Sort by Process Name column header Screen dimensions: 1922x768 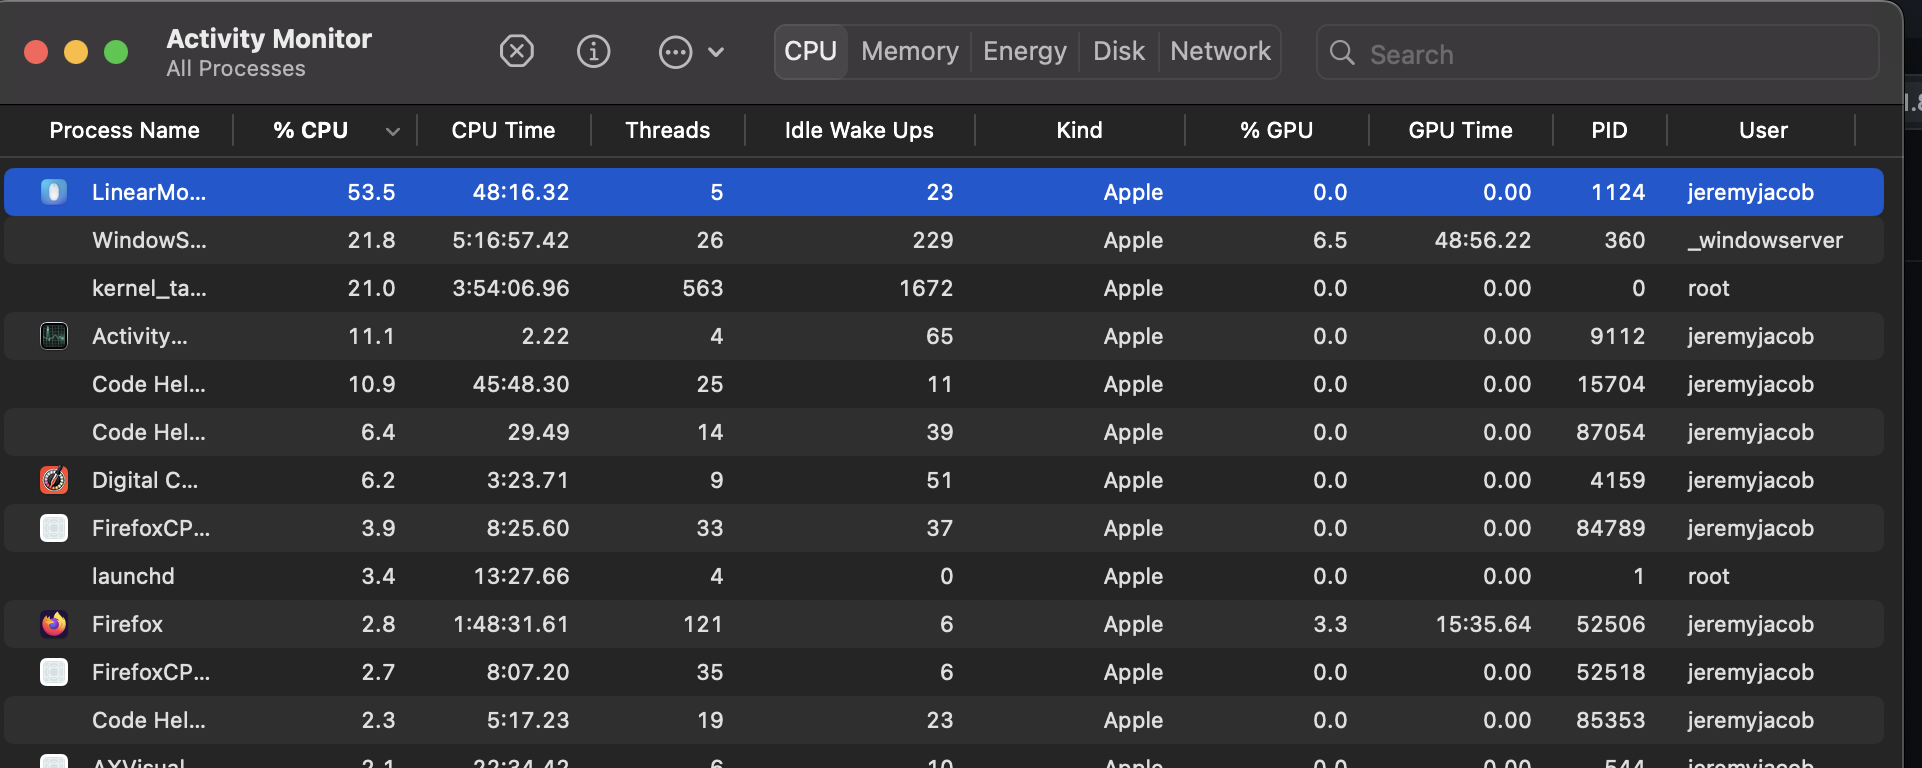pyautogui.click(x=125, y=130)
